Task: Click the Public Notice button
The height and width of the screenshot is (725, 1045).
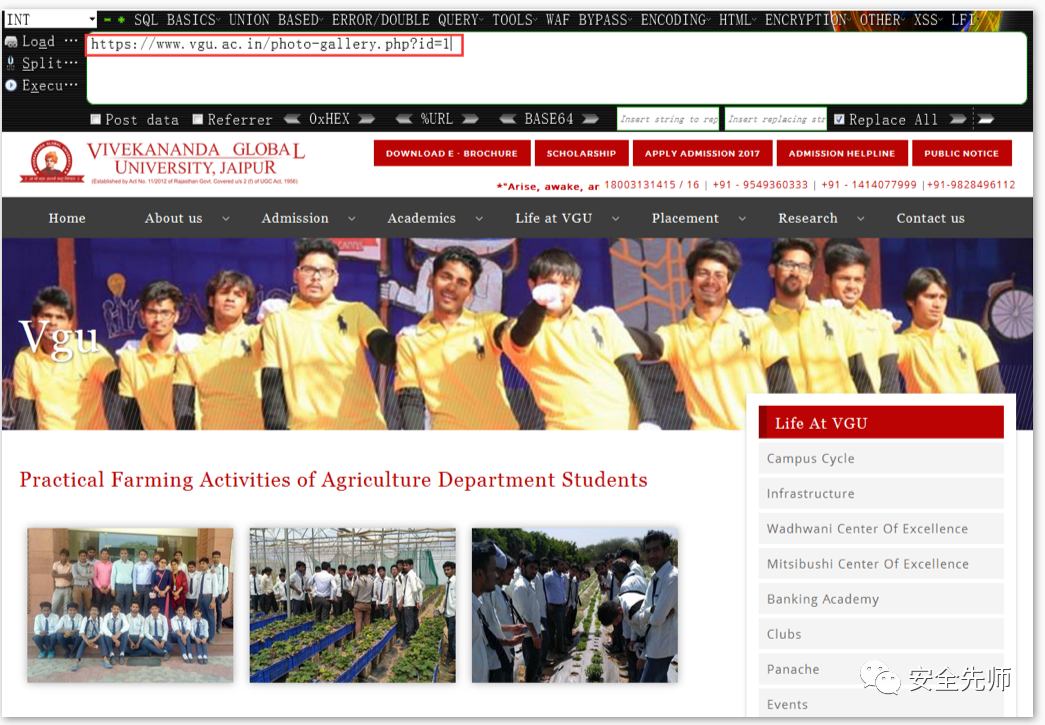Action: [962, 153]
